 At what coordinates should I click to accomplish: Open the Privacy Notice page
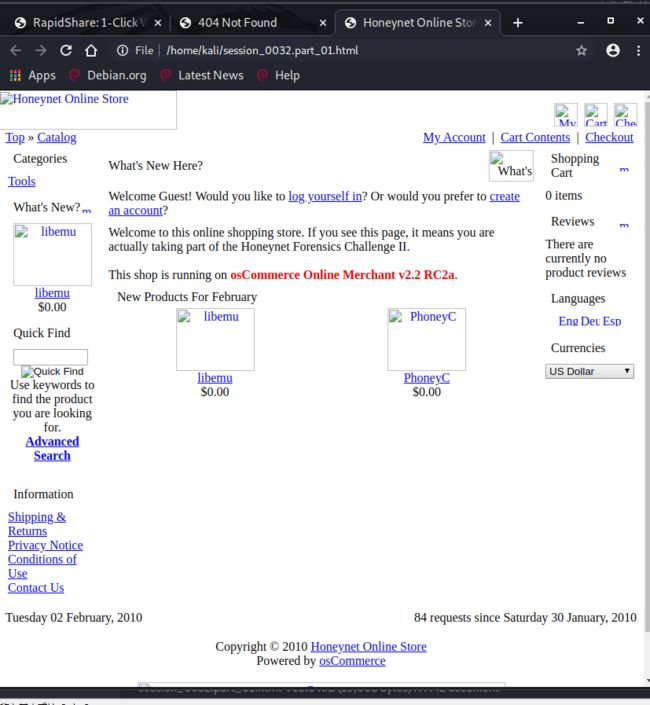(45, 545)
